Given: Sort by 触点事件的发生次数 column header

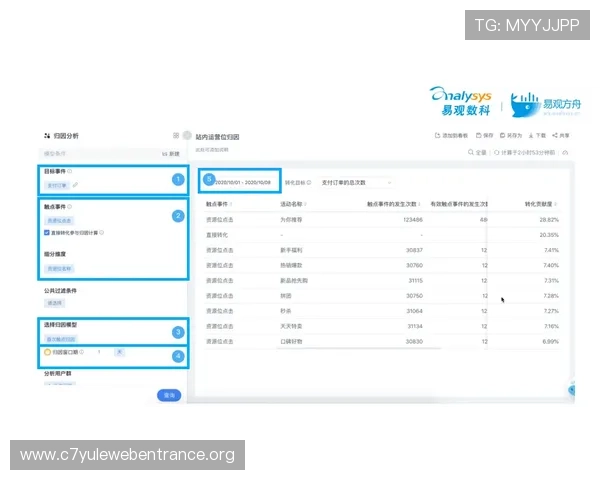Looking at the screenshot, I should pos(394,204).
